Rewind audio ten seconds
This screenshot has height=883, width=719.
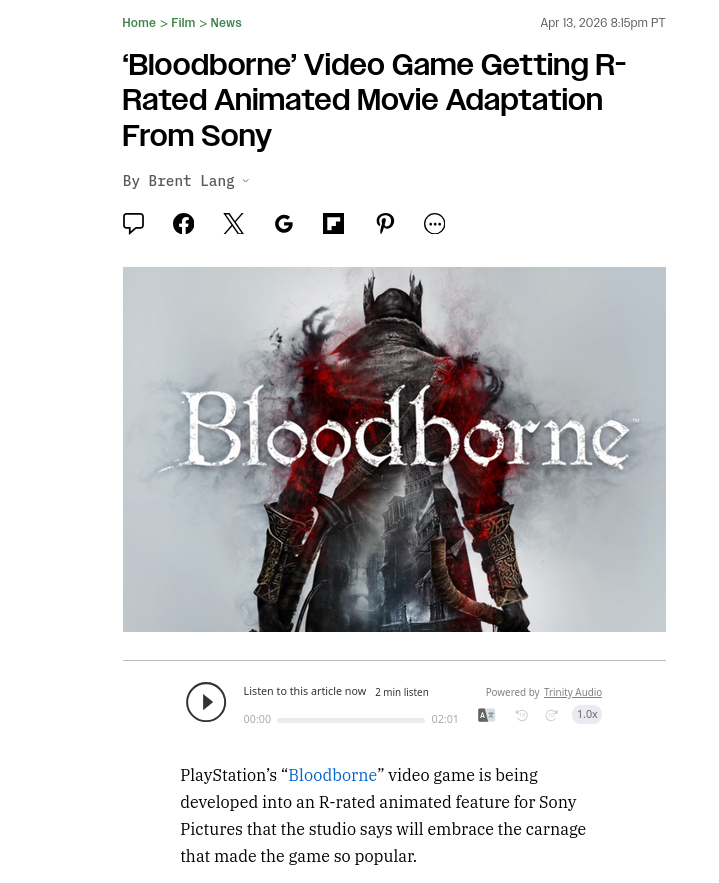[522, 715]
